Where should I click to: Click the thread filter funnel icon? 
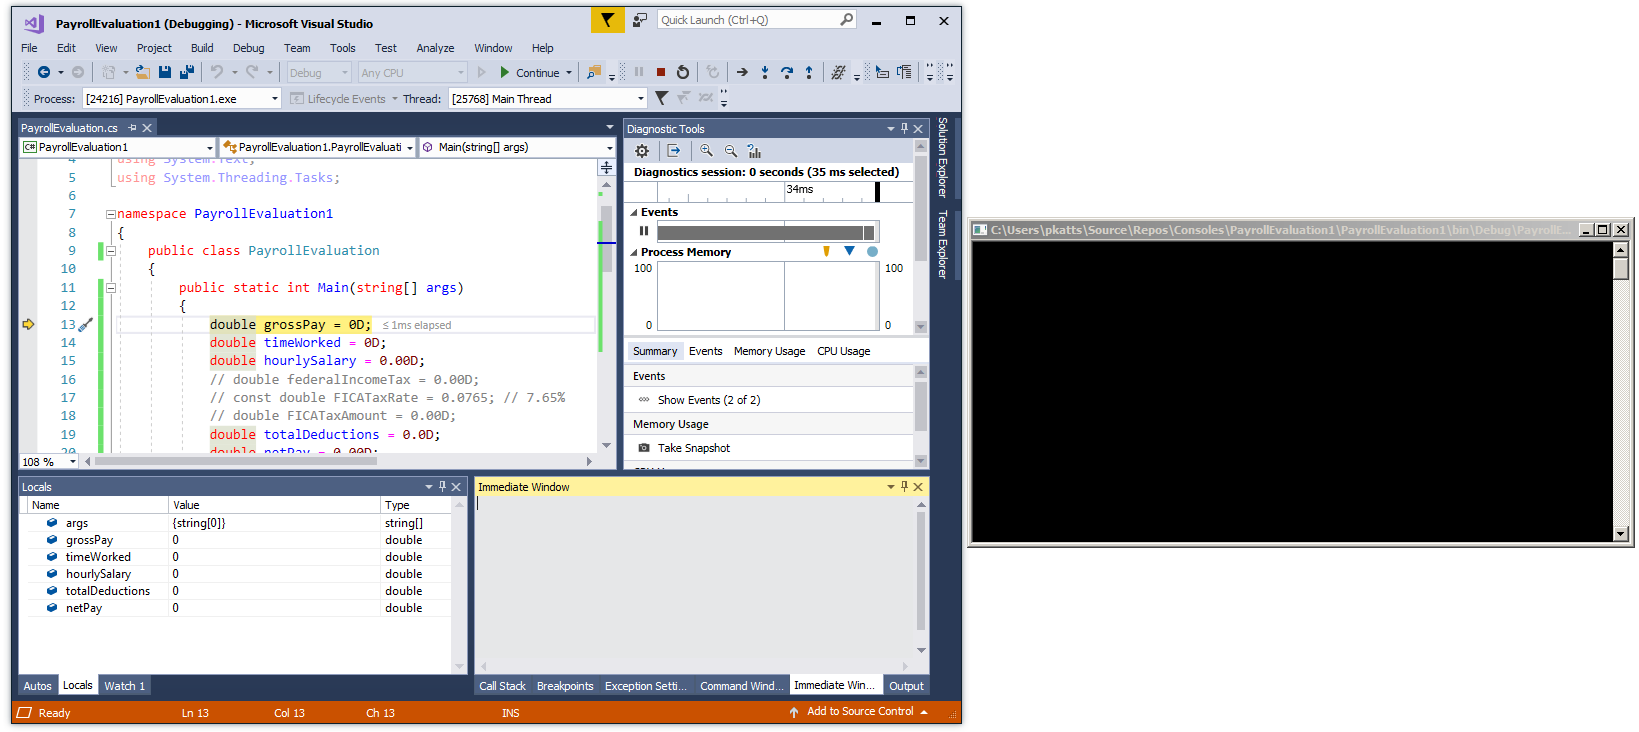click(x=661, y=98)
